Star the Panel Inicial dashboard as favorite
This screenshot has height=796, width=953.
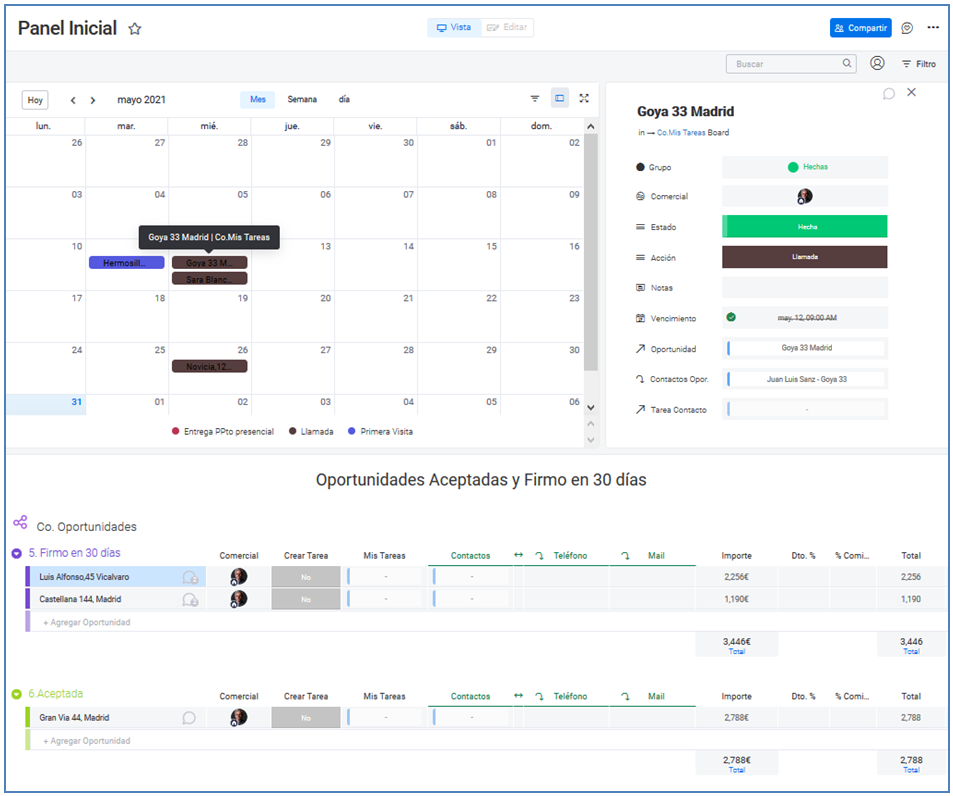pos(135,29)
